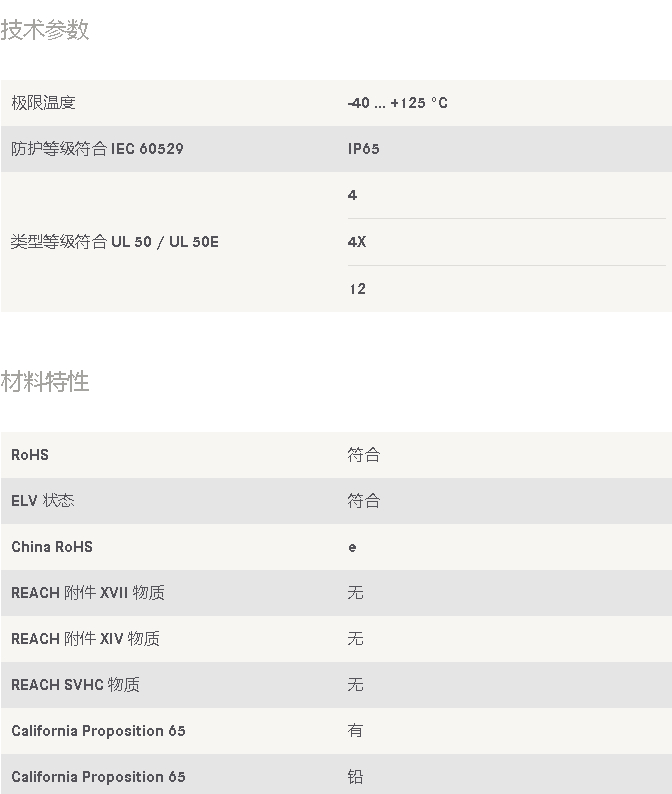The width and height of the screenshot is (672, 794).
Task: Click the 技术参数 section heading
Action: pos(45,29)
